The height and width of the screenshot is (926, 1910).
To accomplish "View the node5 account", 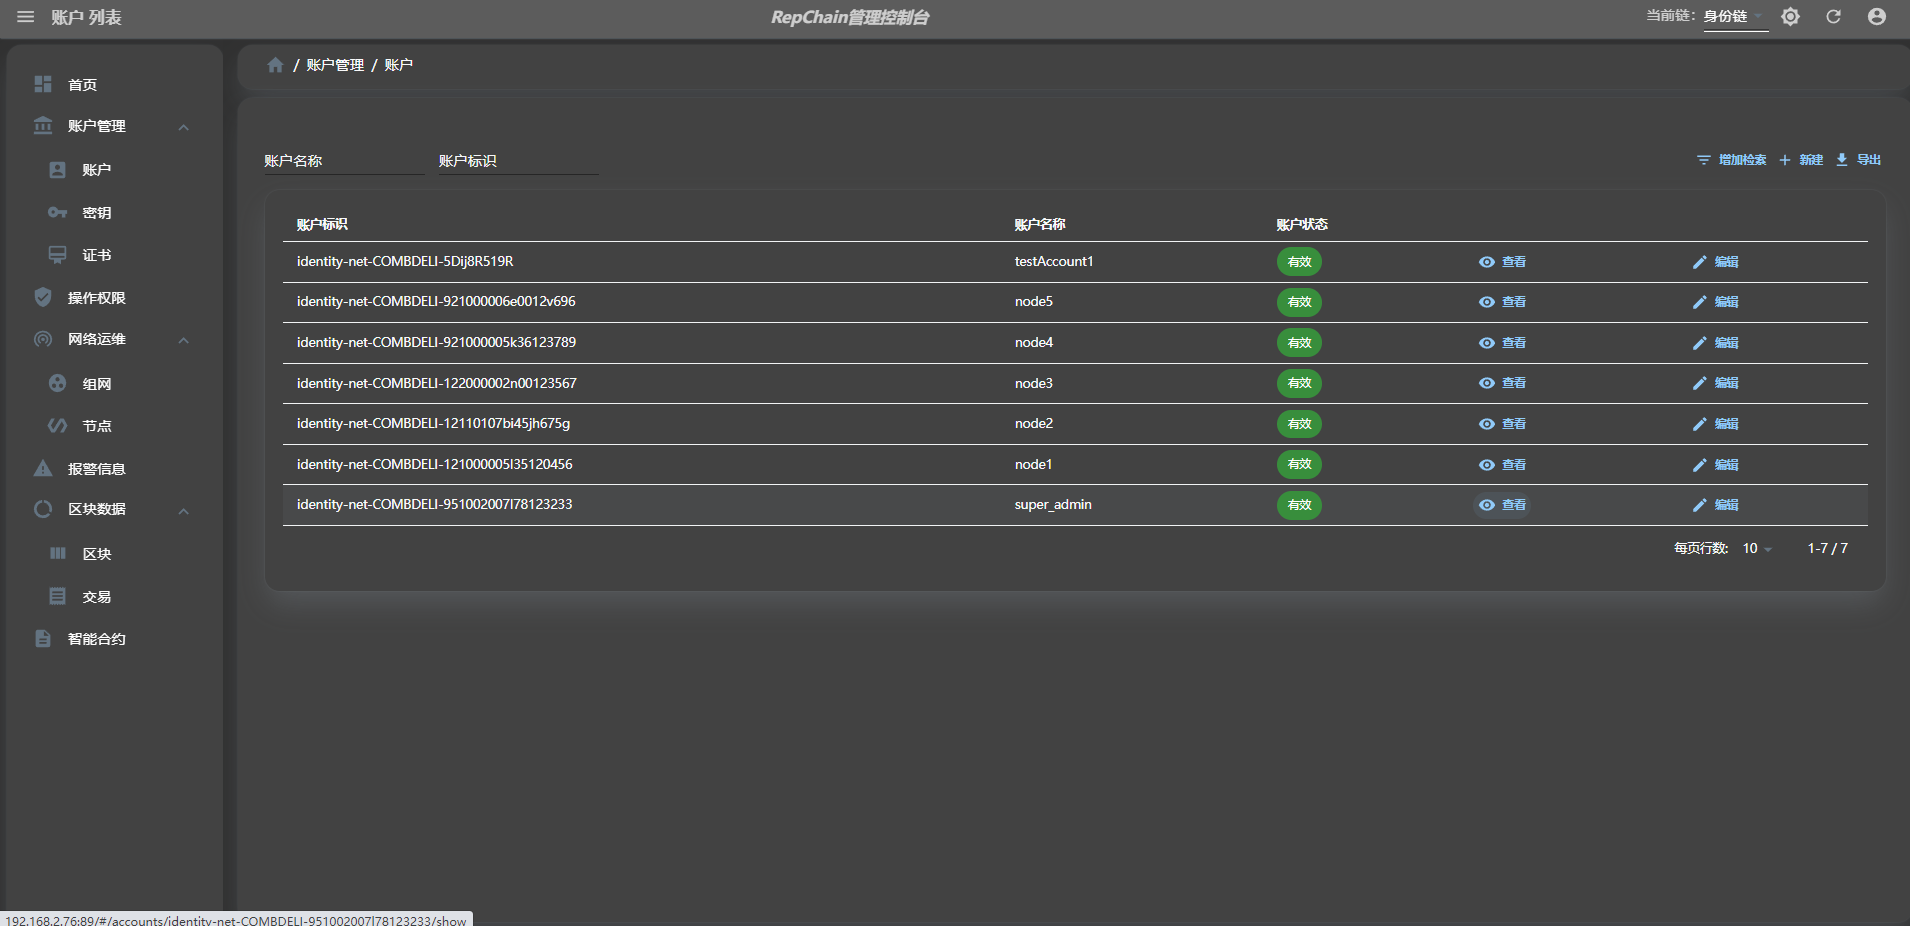I will (1502, 302).
